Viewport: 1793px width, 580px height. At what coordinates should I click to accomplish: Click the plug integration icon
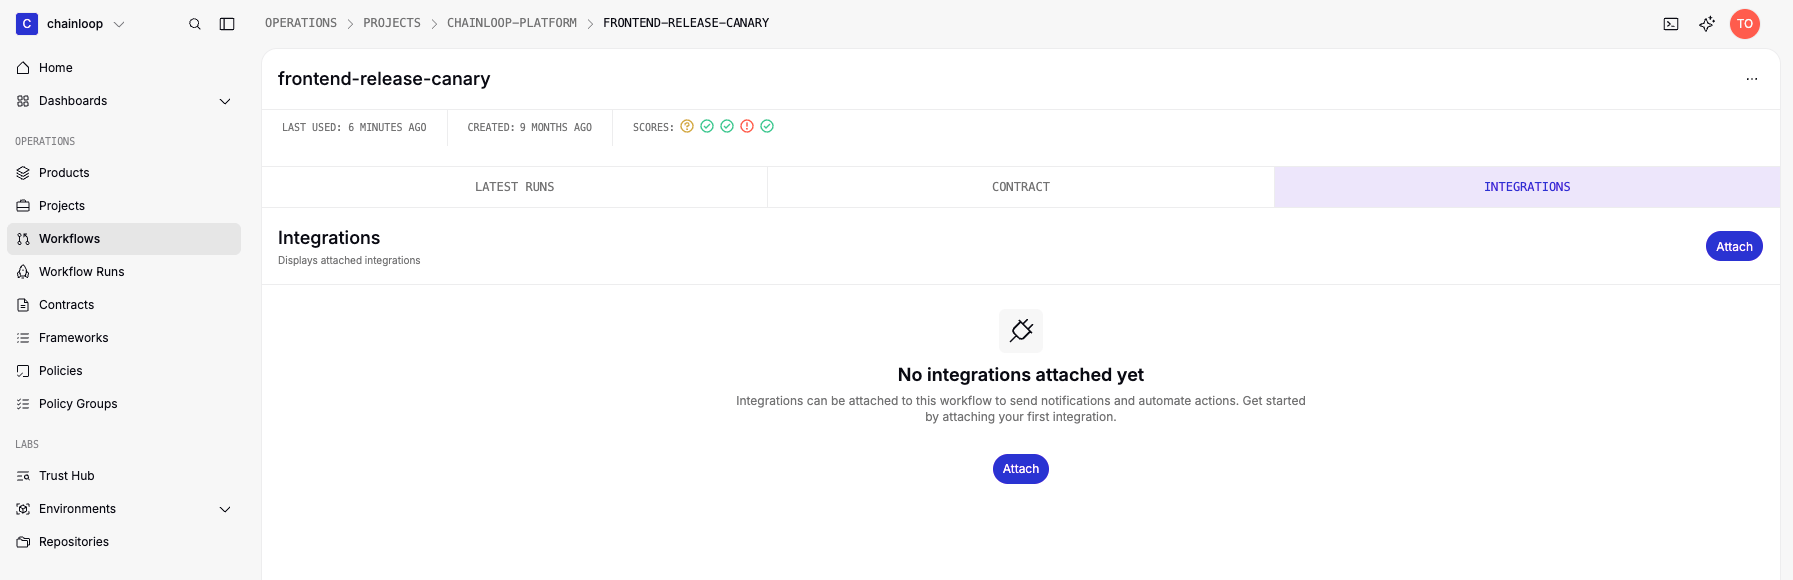click(x=1021, y=331)
